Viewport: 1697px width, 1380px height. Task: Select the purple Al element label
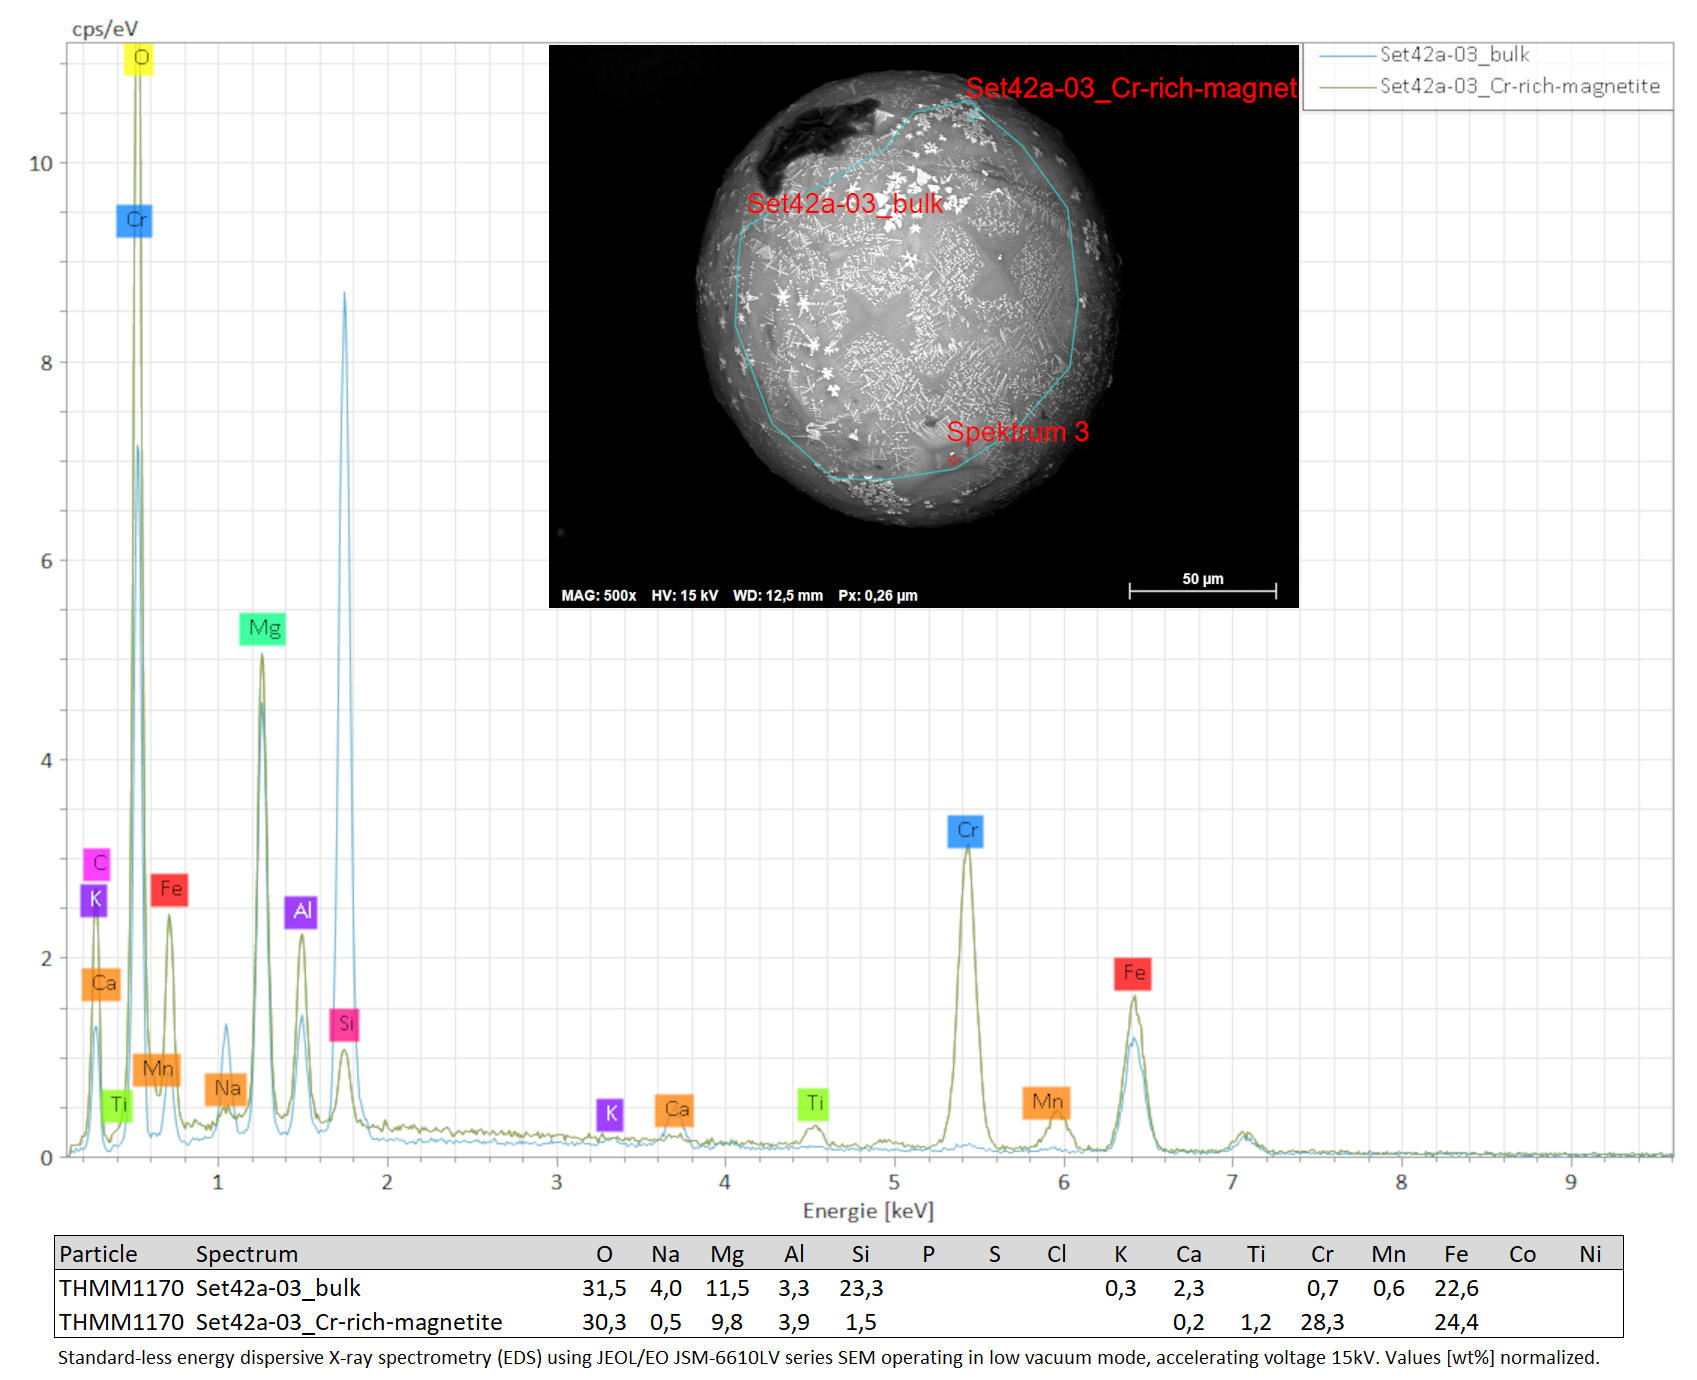click(x=301, y=911)
